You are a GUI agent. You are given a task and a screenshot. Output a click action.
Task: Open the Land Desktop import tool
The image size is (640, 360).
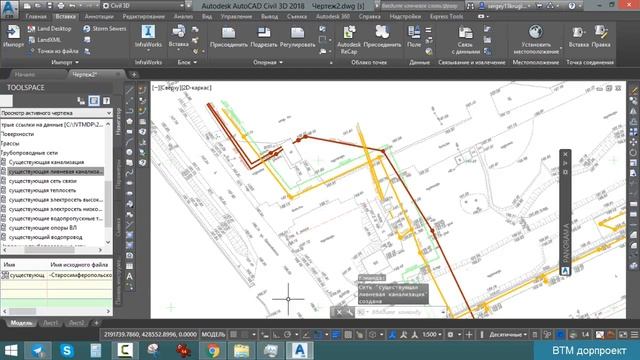49,29
